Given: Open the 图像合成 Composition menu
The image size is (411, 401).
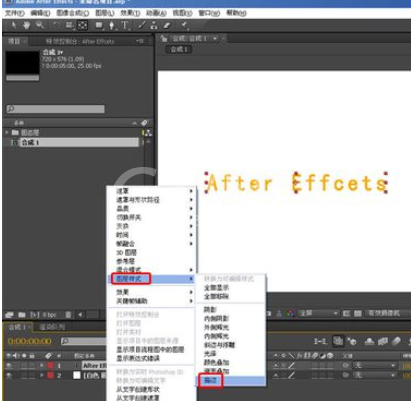Looking at the screenshot, I should click(72, 13).
